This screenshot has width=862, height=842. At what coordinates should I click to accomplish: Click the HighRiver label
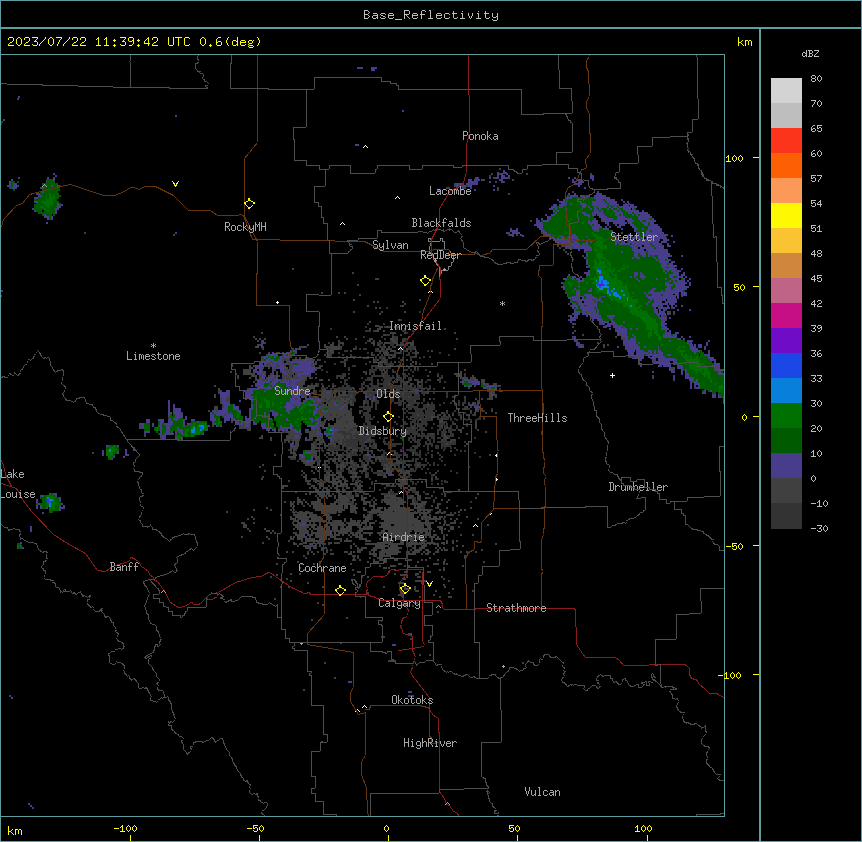[x=430, y=743]
